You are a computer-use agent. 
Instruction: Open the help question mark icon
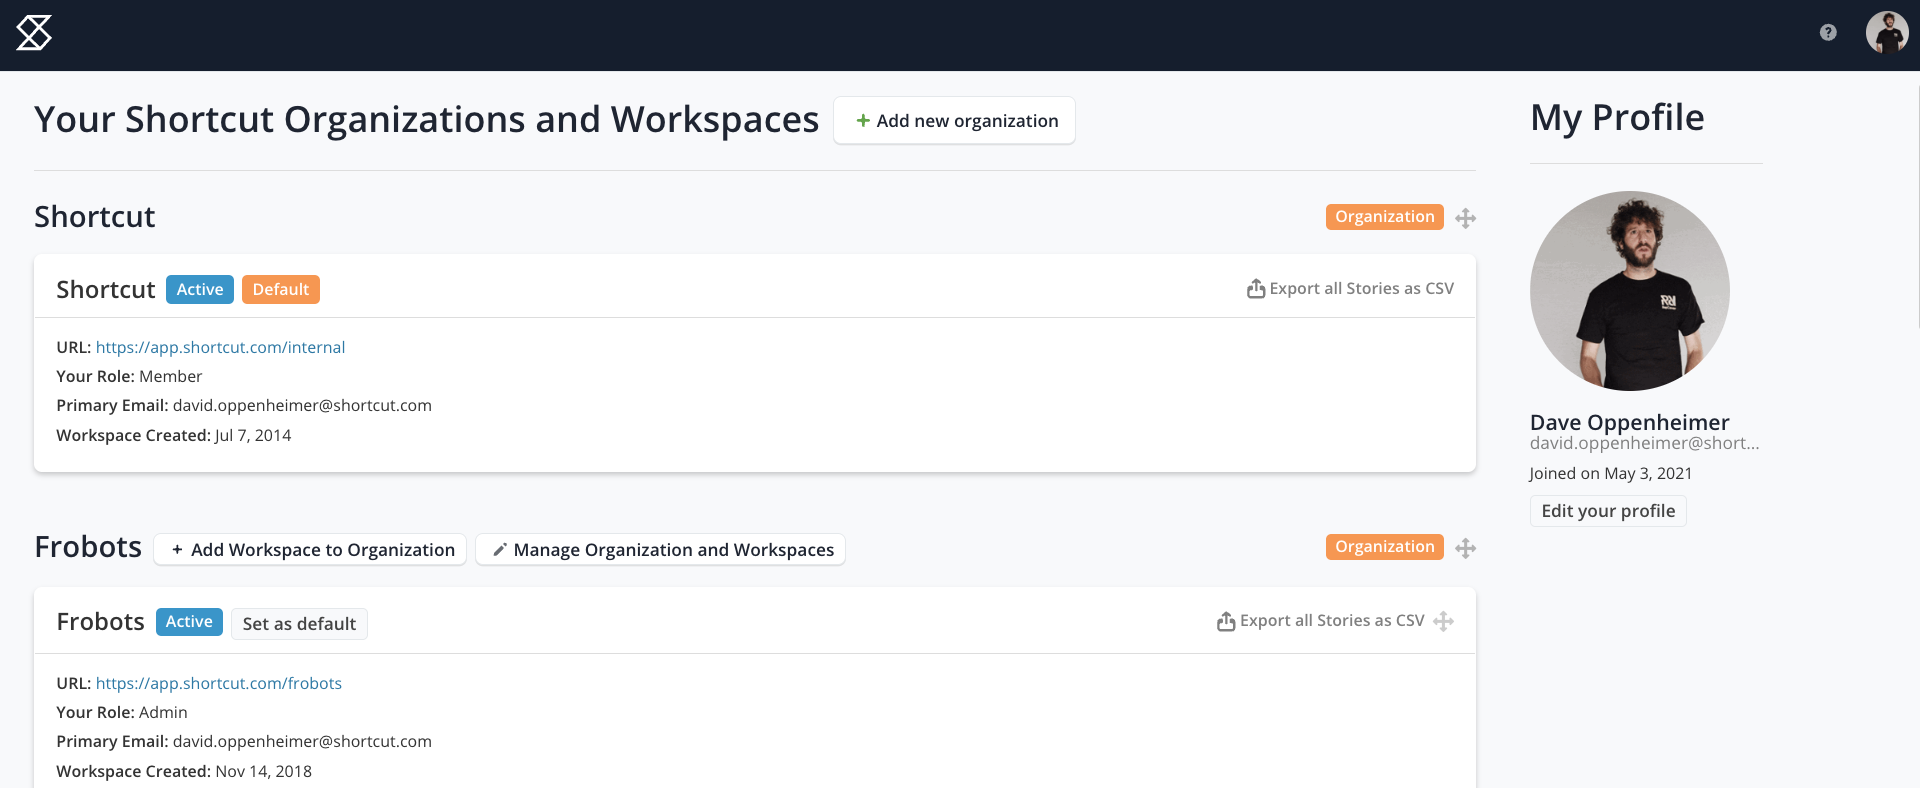point(1828,32)
